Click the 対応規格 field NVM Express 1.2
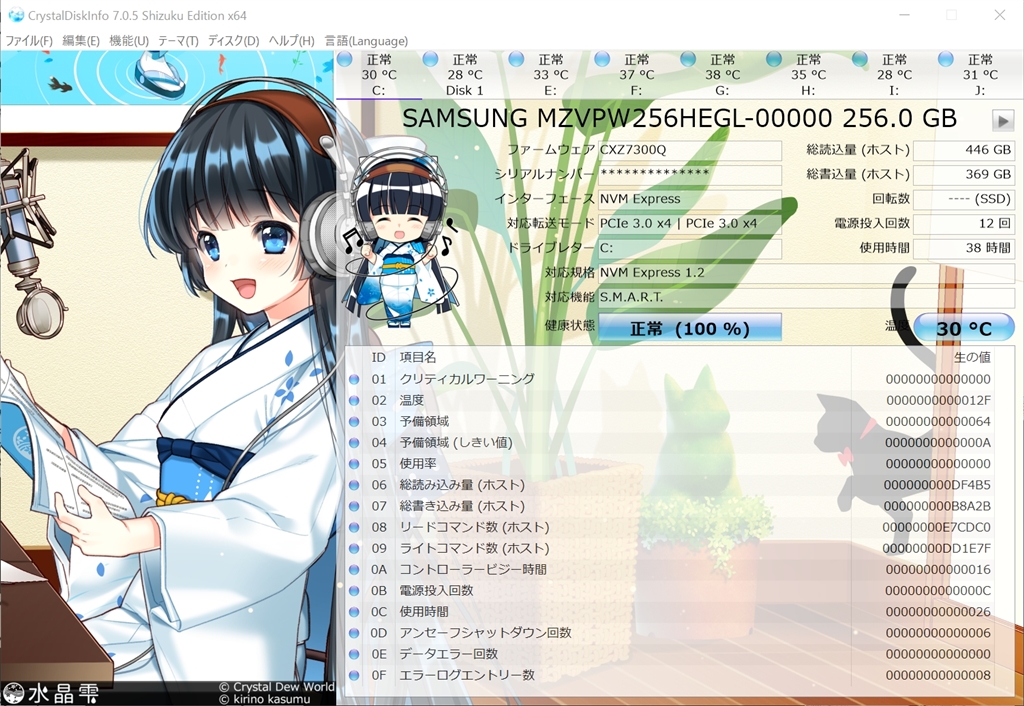Viewport: 1024px width, 706px height. pos(807,272)
